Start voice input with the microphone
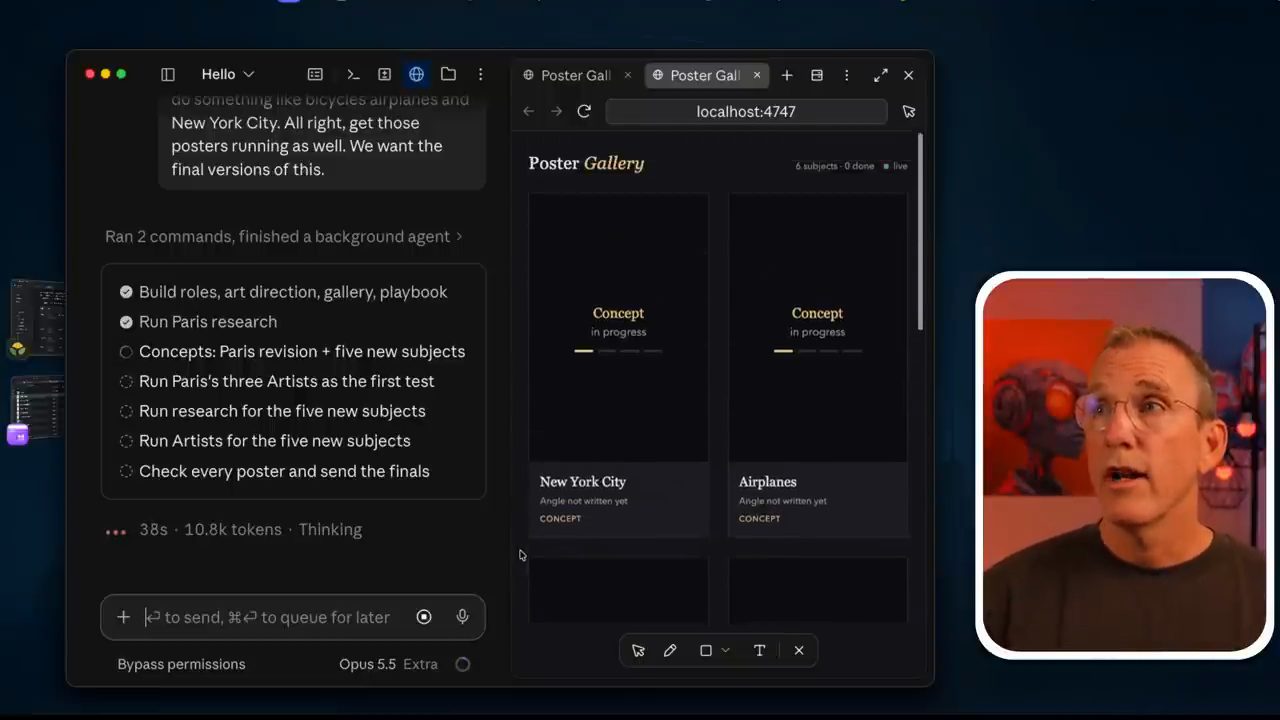1280x720 pixels. coord(462,617)
